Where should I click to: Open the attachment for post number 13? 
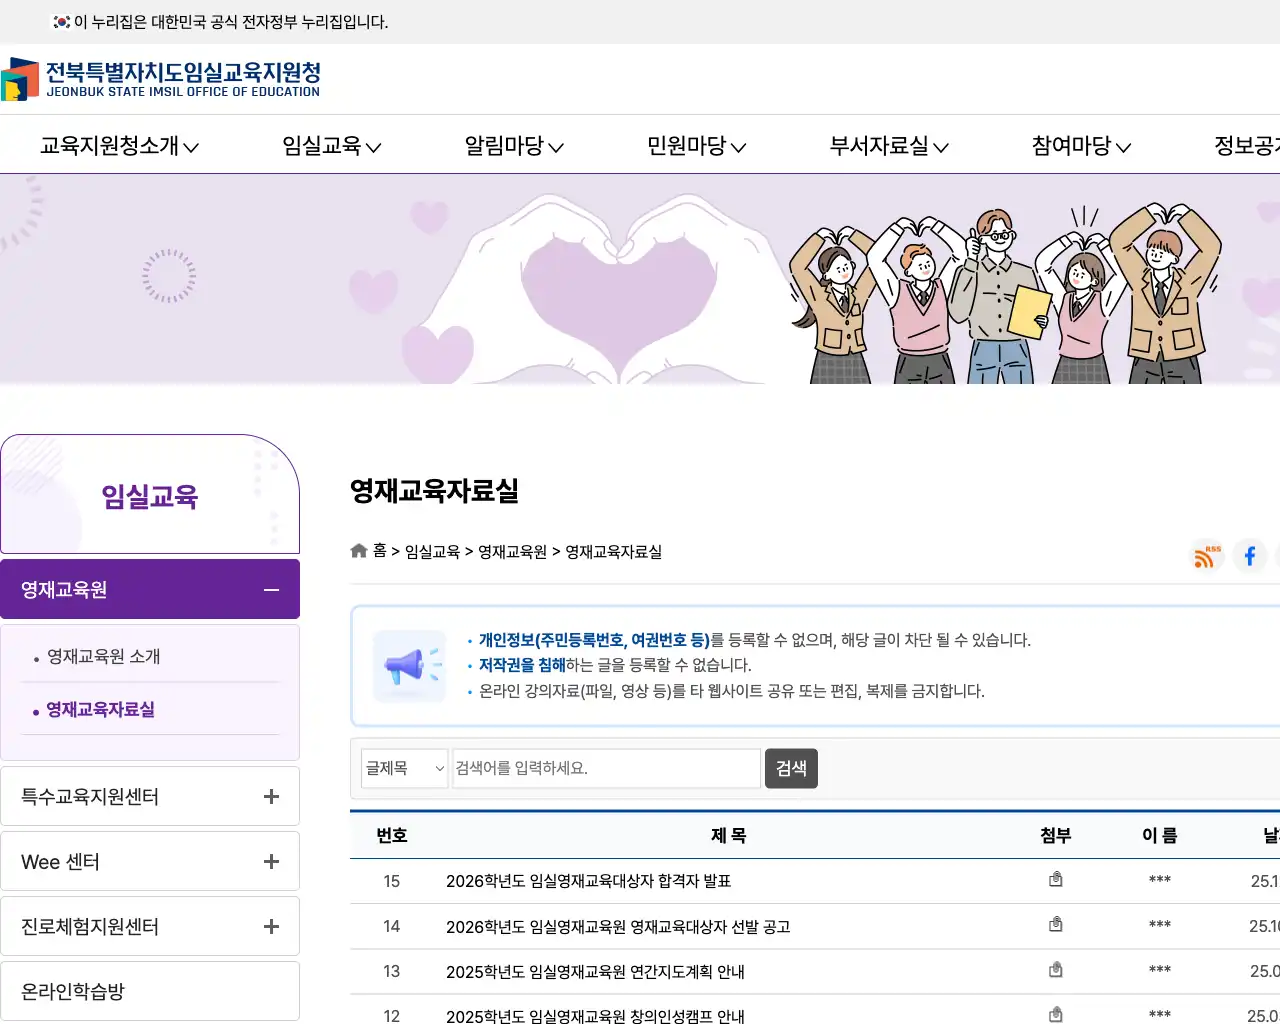[x=1055, y=968]
